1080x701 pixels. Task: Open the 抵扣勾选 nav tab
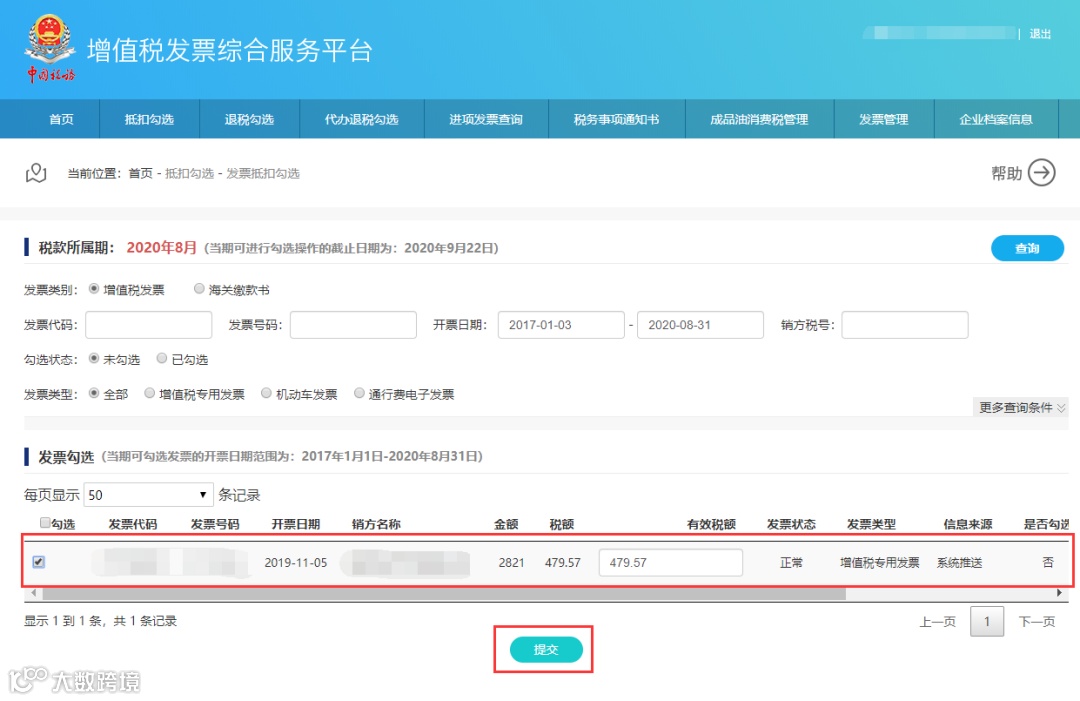pyautogui.click(x=149, y=119)
